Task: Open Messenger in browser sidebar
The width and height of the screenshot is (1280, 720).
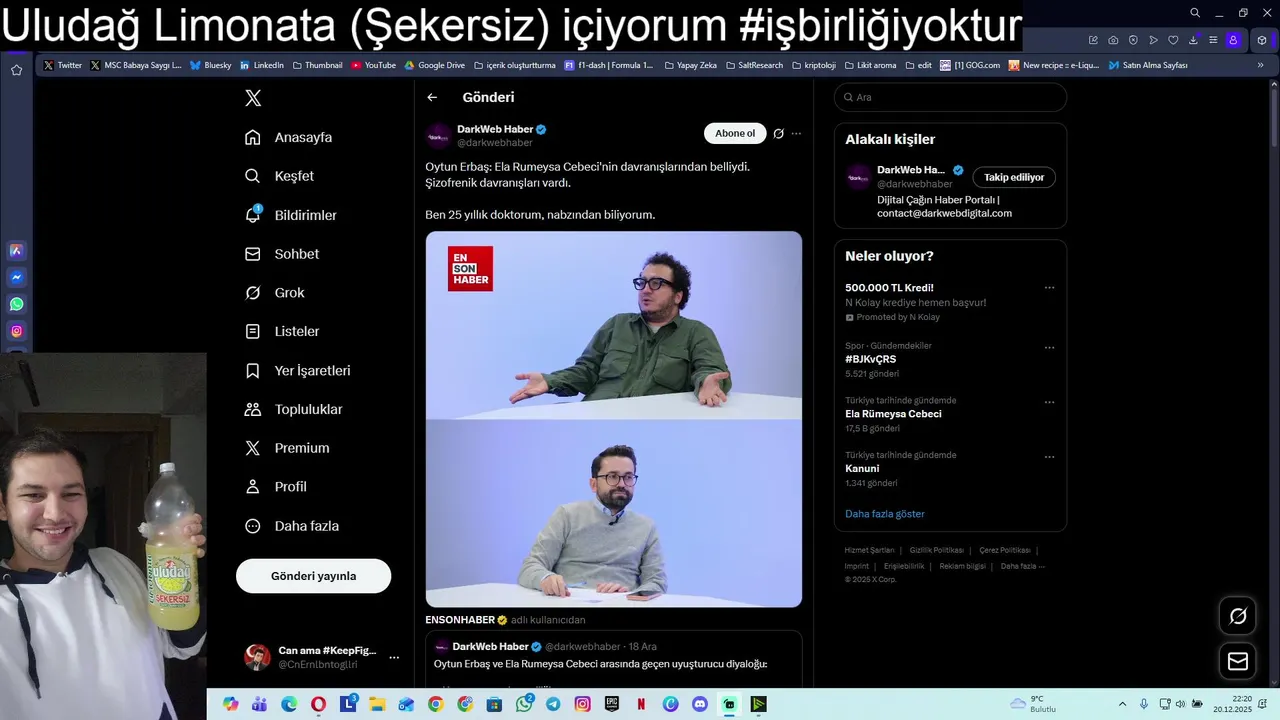Action: point(17,277)
